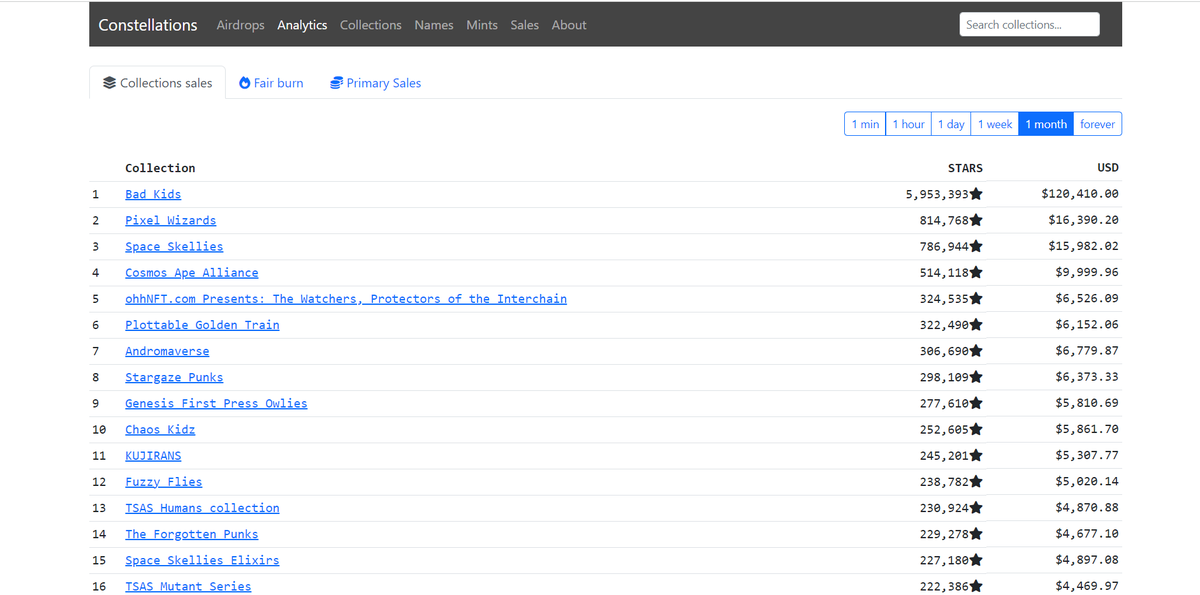Open the Fuzzy Flies collection link
This screenshot has height=595, width=1200.
point(163,481)
